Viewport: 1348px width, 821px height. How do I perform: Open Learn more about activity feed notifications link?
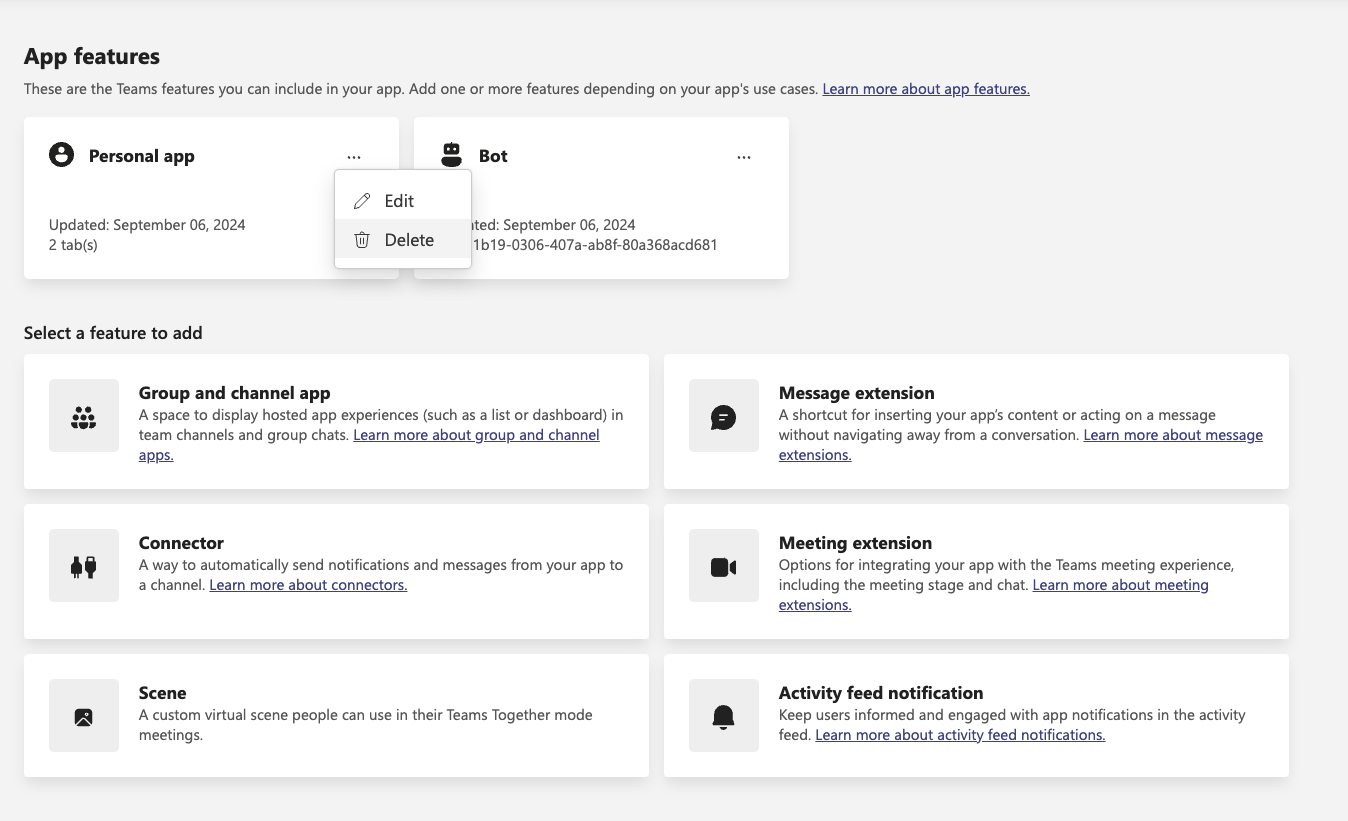click(960, 735)
